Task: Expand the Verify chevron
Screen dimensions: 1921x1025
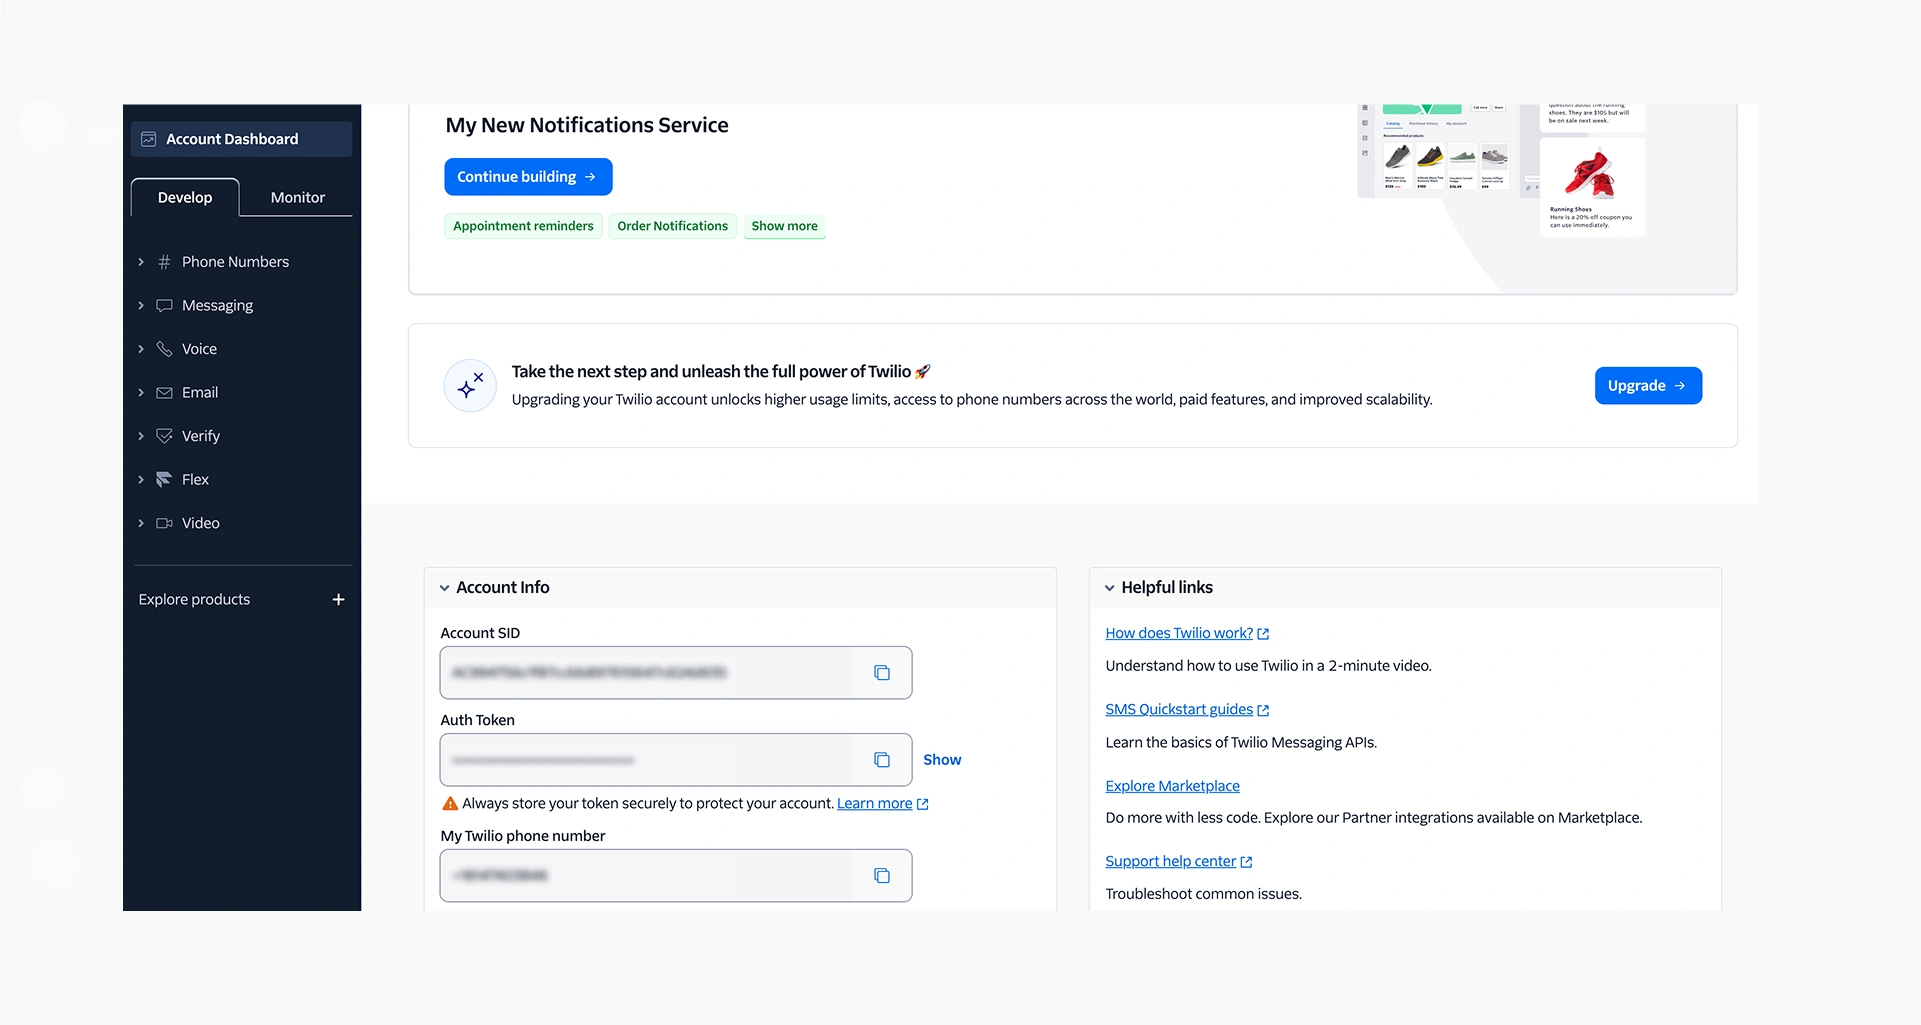Action: [141, 436]
